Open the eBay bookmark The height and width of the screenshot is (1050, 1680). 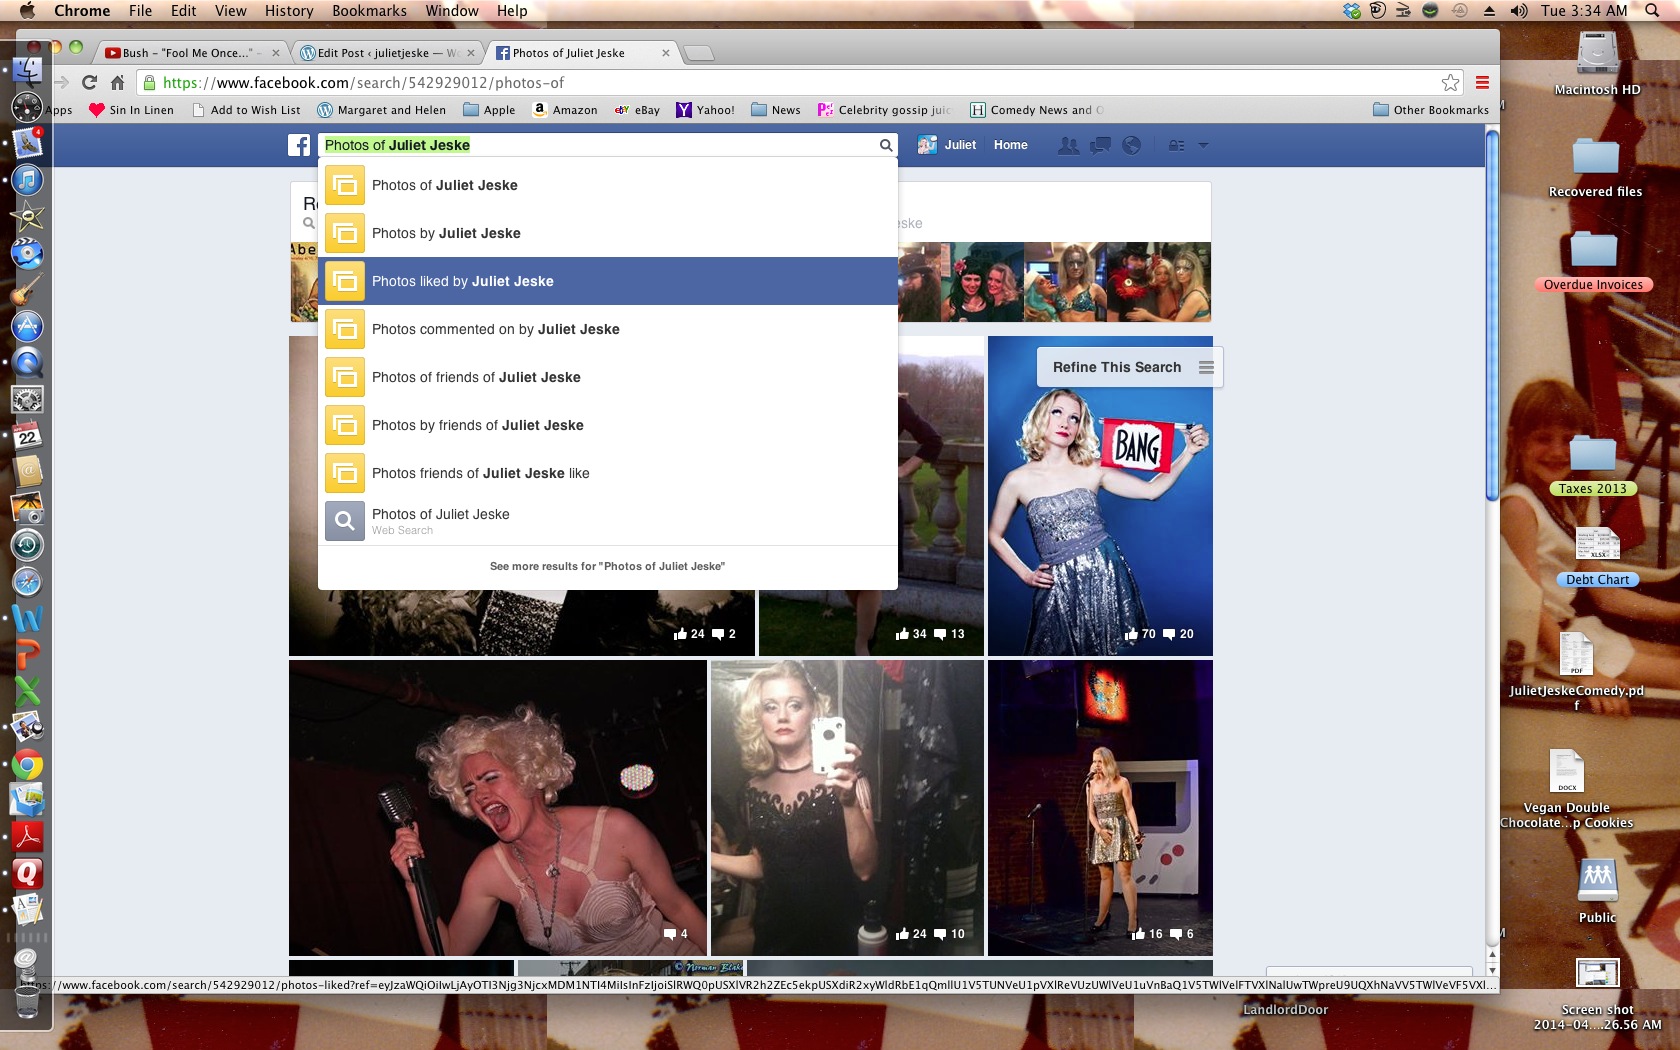pyautogui.click(x=637, y=110)
